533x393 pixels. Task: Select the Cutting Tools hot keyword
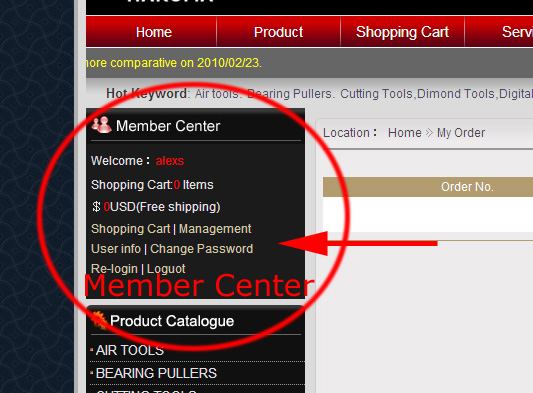pyautogui.click(x=376, y=93)
